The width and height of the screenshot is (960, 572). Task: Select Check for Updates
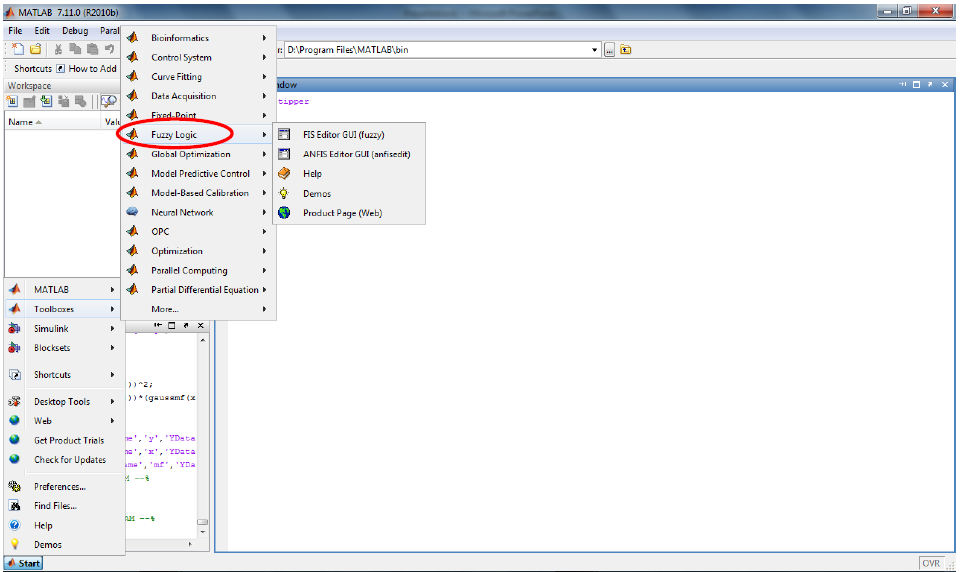(x=64, y=460)
